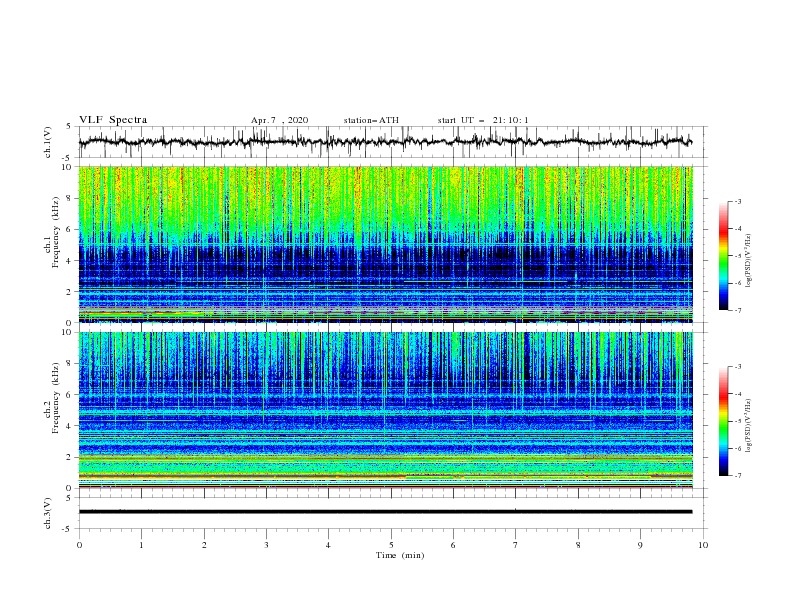Select the ch.1 color bar "log(PSD)(V²/Hz)" label
792x612 pixels.
coord(749,261)
